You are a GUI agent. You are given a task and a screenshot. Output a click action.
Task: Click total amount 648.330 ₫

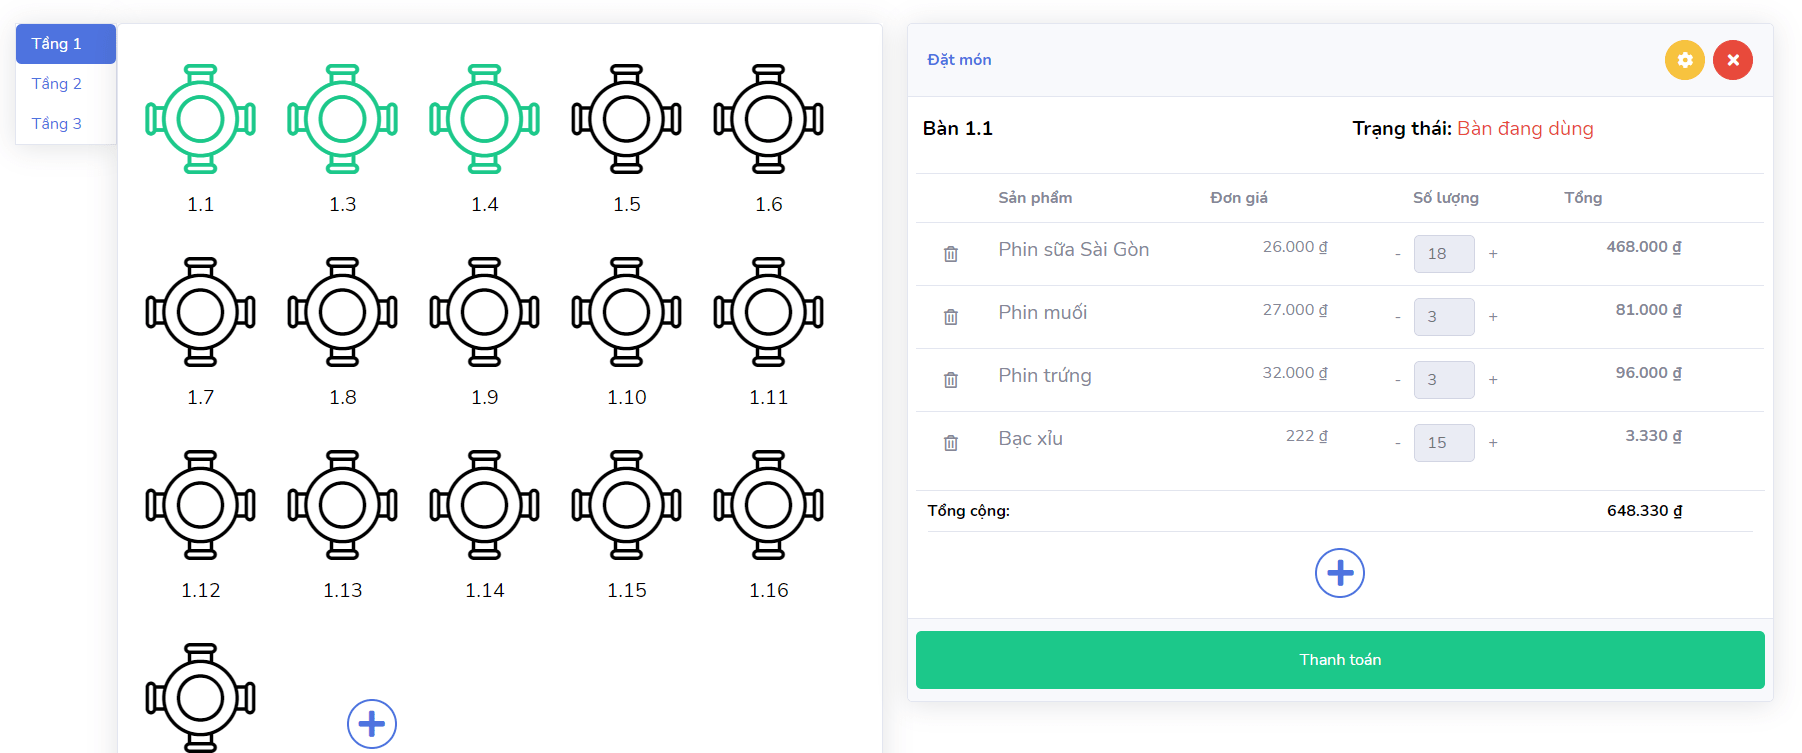click(x=1644, y=511)
